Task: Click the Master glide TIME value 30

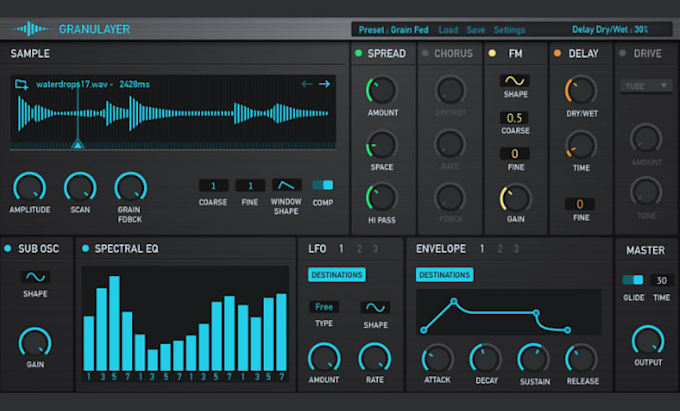Action: point(661,281)
